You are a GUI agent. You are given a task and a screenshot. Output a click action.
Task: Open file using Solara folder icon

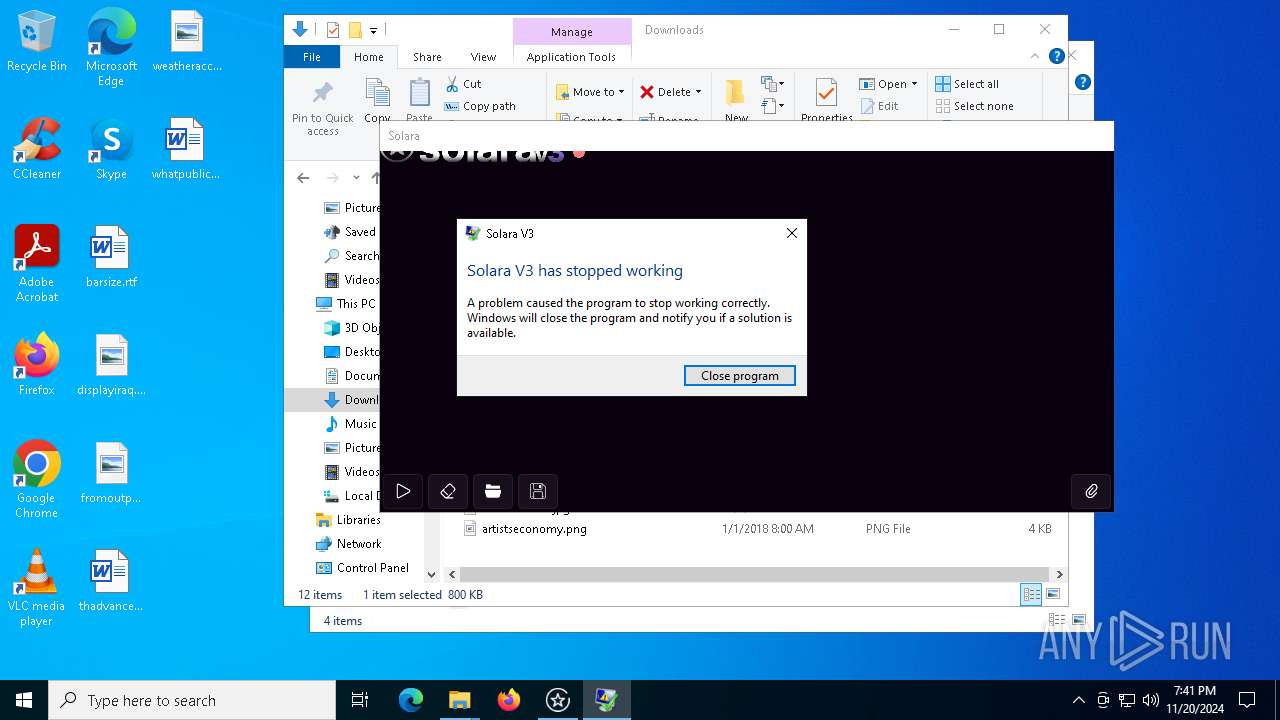493,491
